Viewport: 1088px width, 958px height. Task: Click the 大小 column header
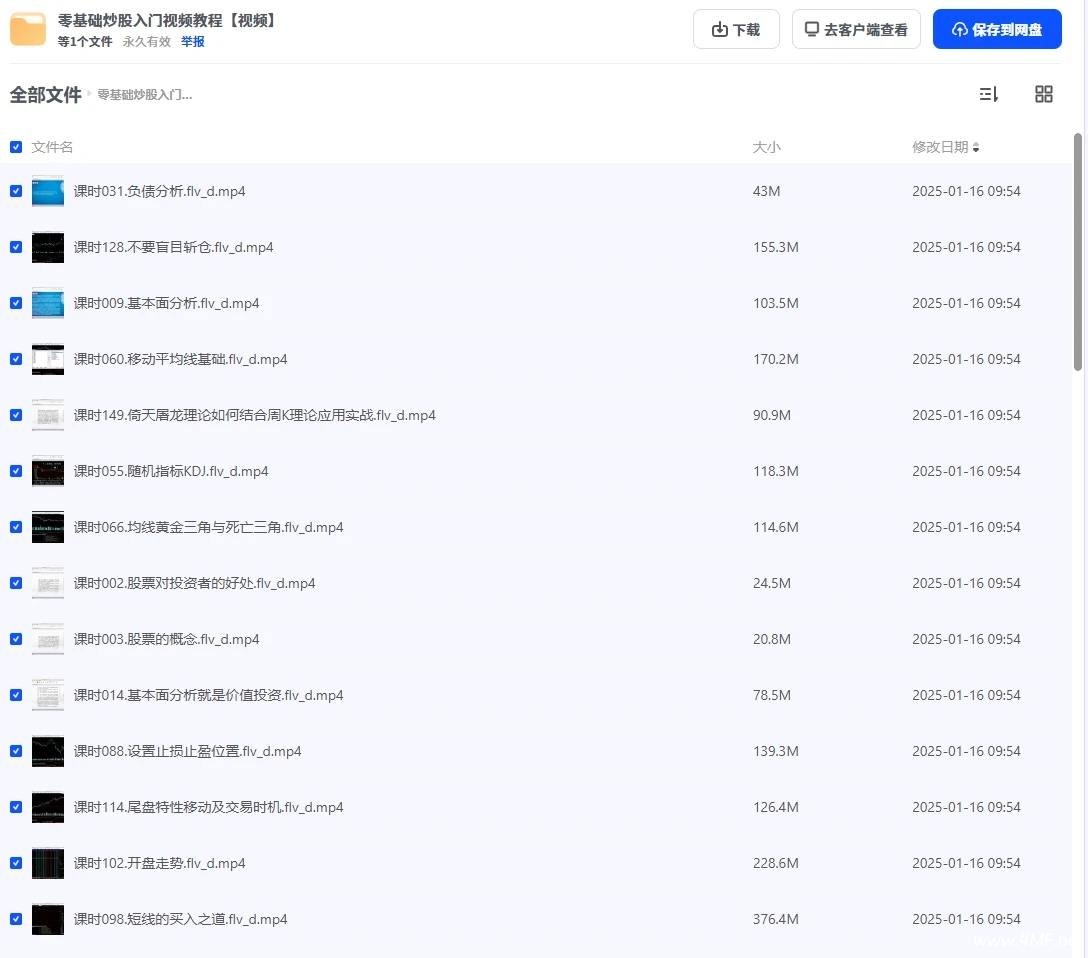pos(766,147)
